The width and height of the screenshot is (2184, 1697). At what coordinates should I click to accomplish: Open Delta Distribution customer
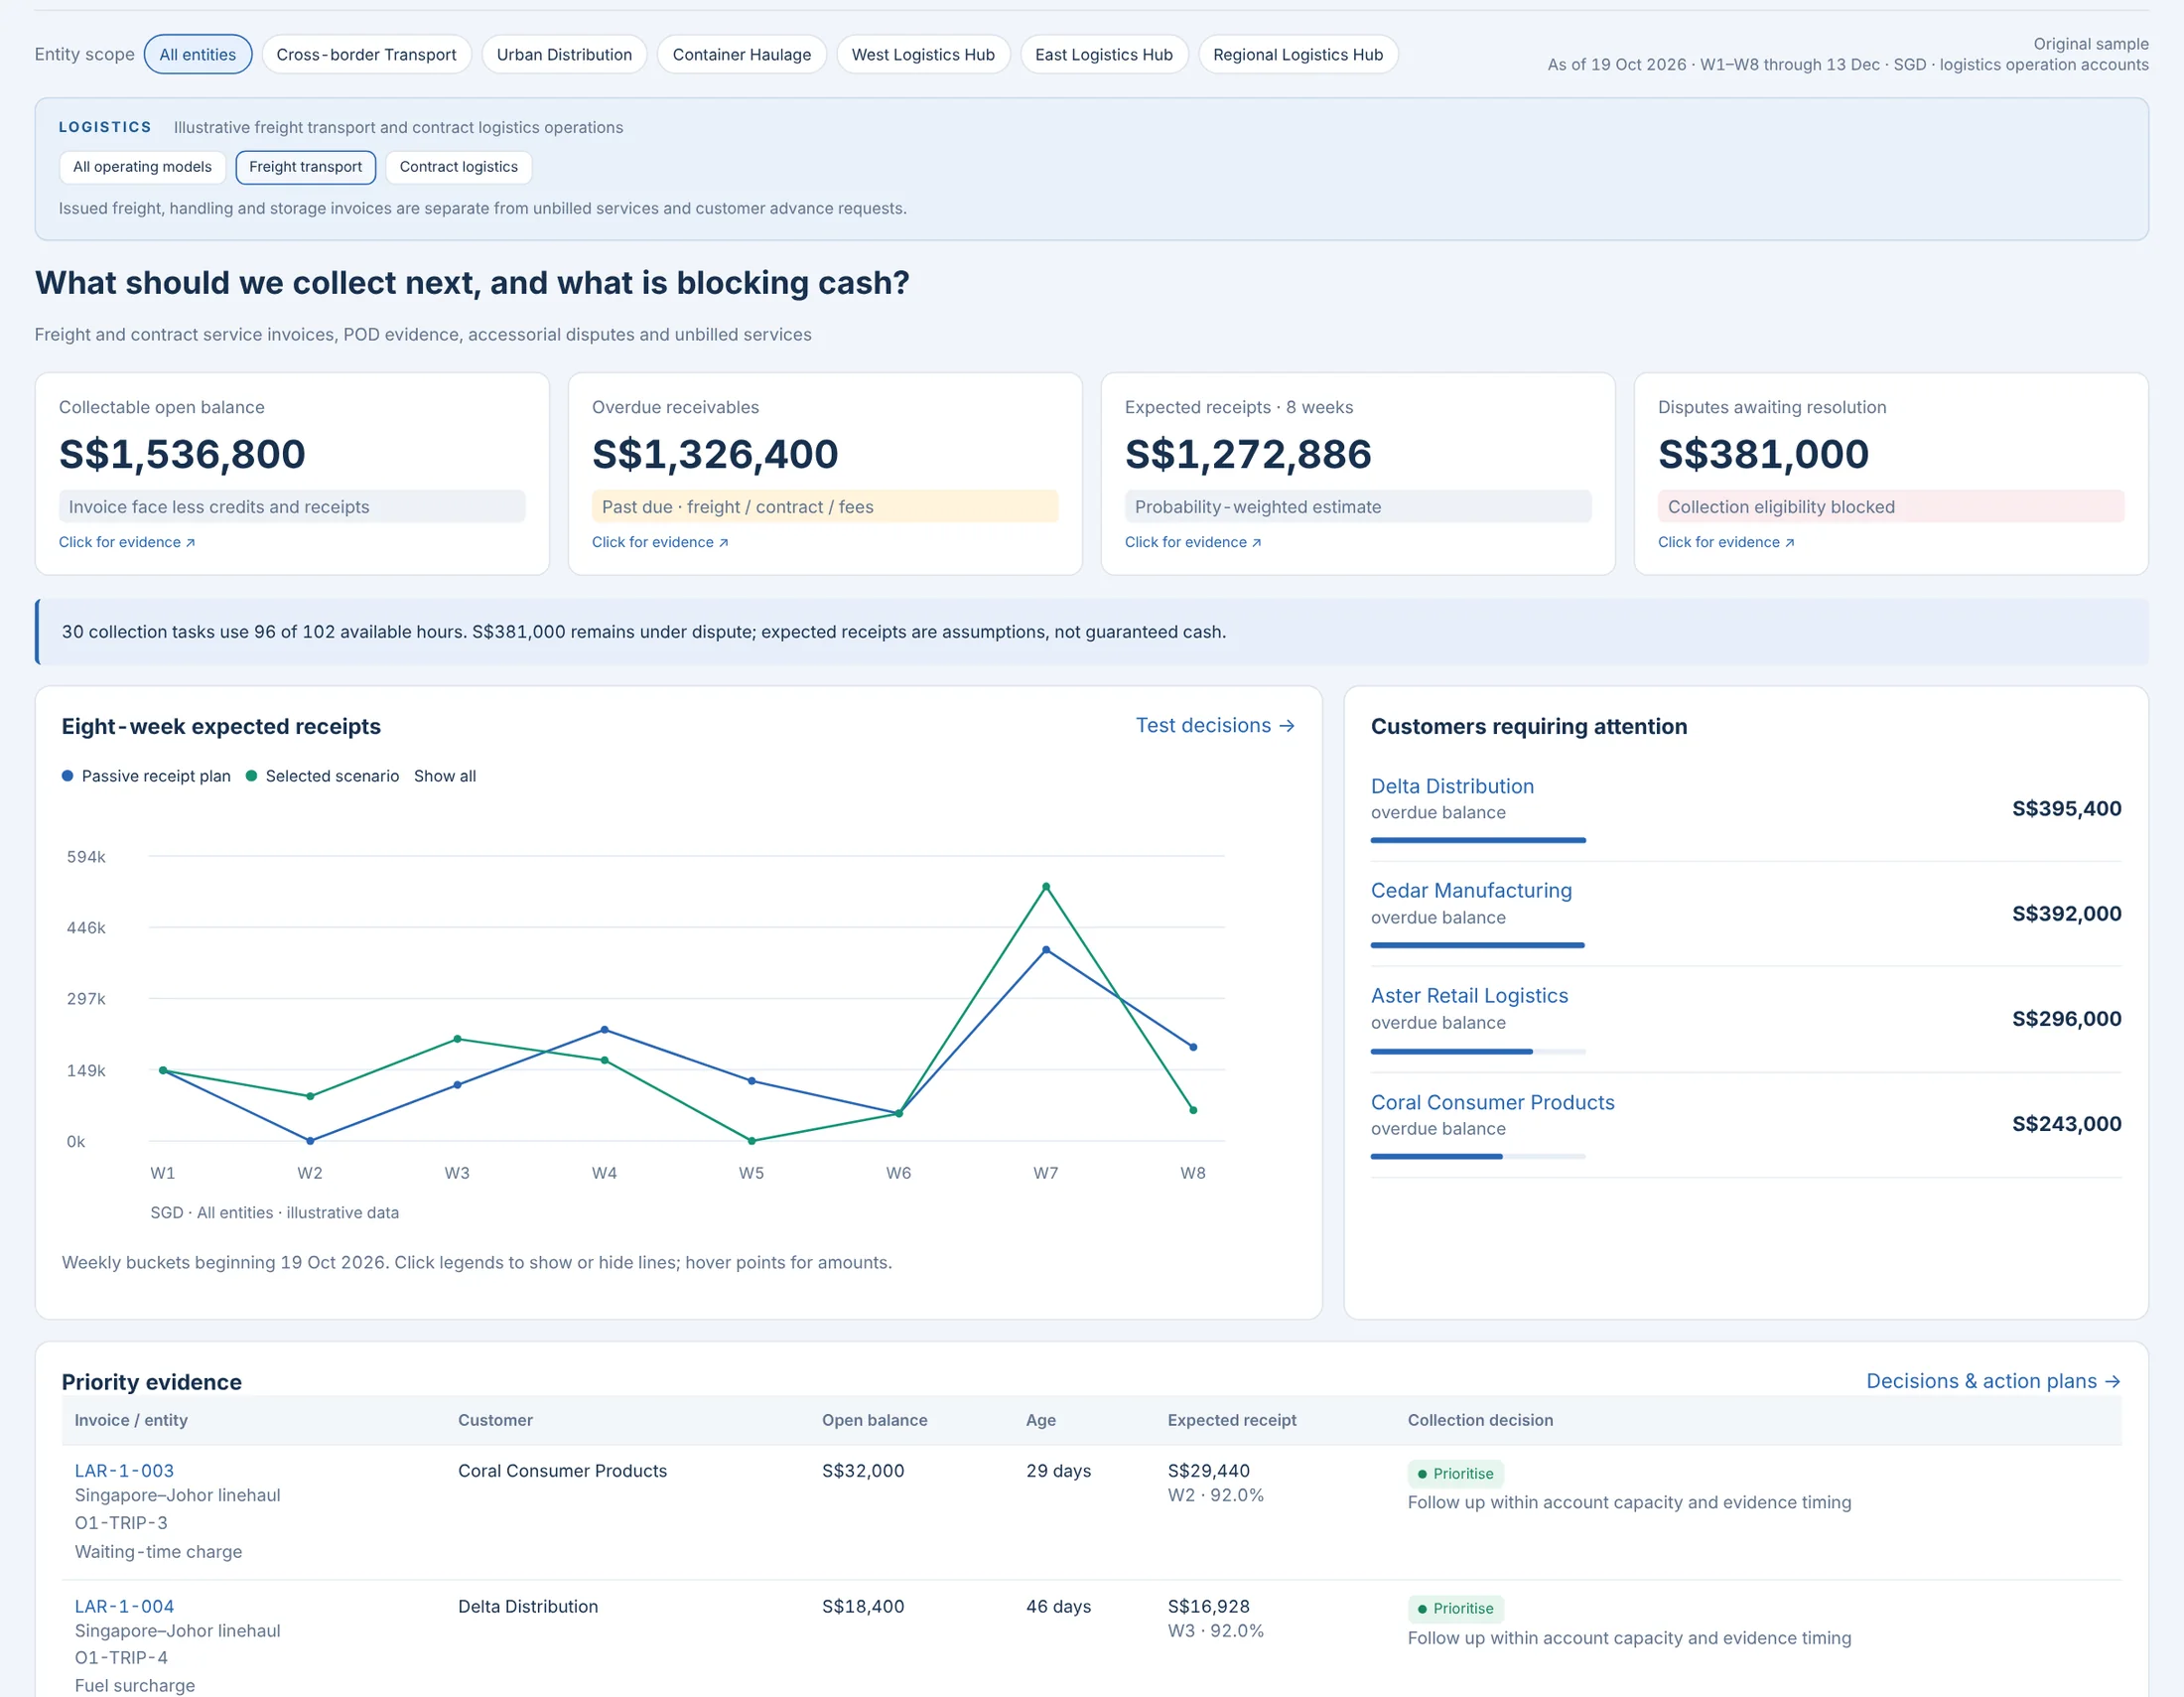[1452, 786]
